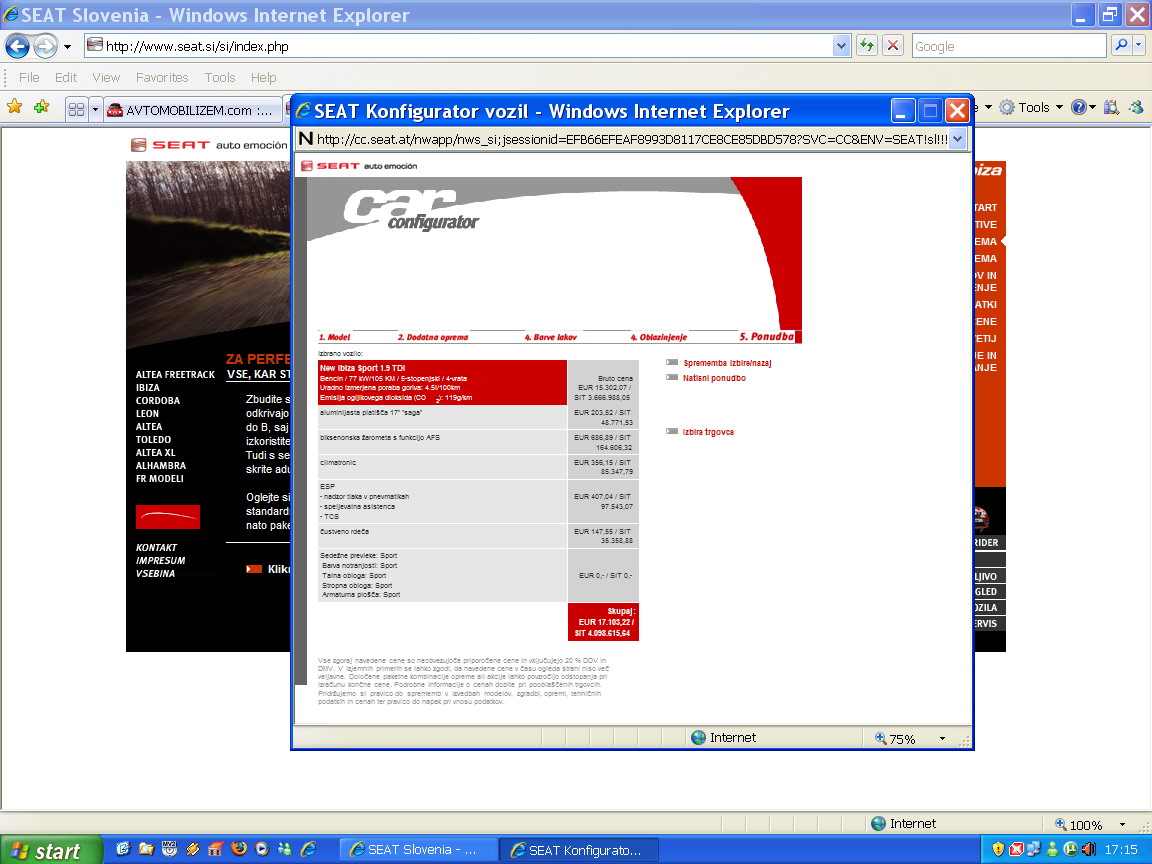Click KONTAKT link on SEAT page

pos(156,548)
